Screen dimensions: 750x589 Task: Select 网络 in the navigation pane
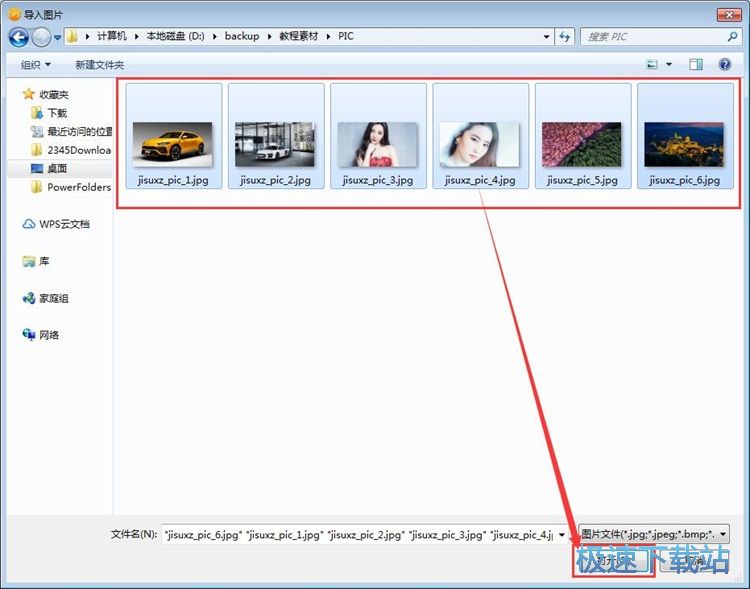coord(49,335)
